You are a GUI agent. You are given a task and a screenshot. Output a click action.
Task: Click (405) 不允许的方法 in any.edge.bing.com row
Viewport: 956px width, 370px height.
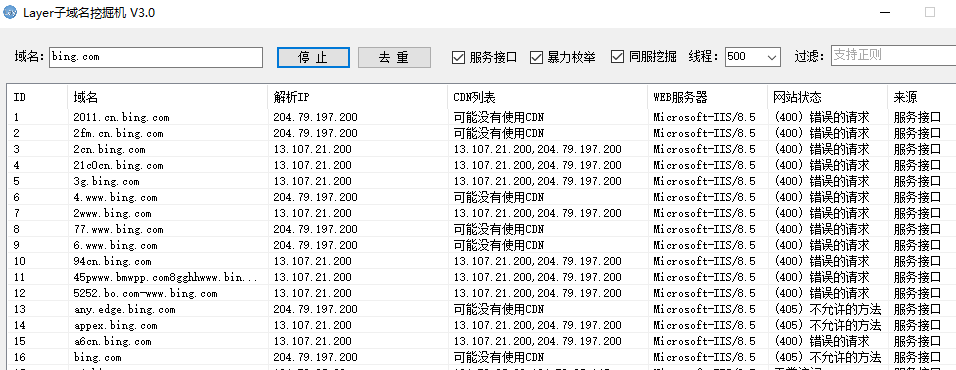[x=827, y=310]
